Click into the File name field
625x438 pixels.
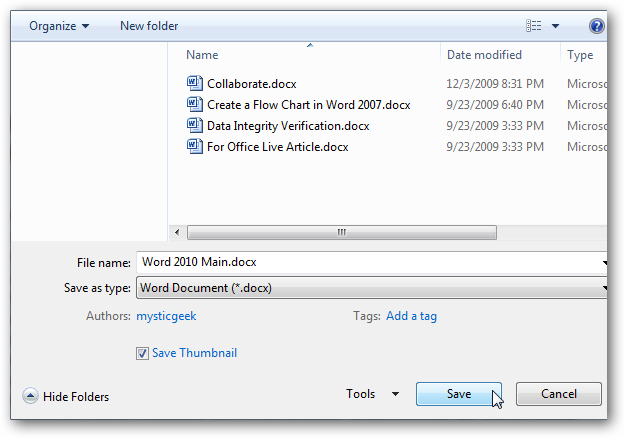pyautogui.click(x=369, y=262)
